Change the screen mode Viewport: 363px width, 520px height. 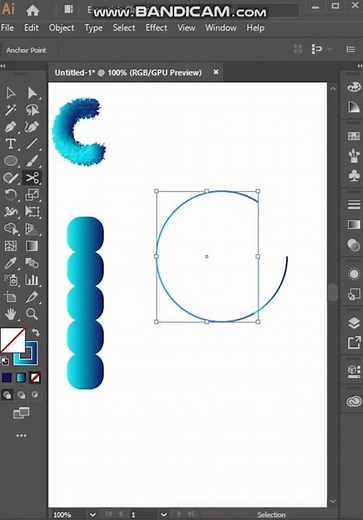21,413
